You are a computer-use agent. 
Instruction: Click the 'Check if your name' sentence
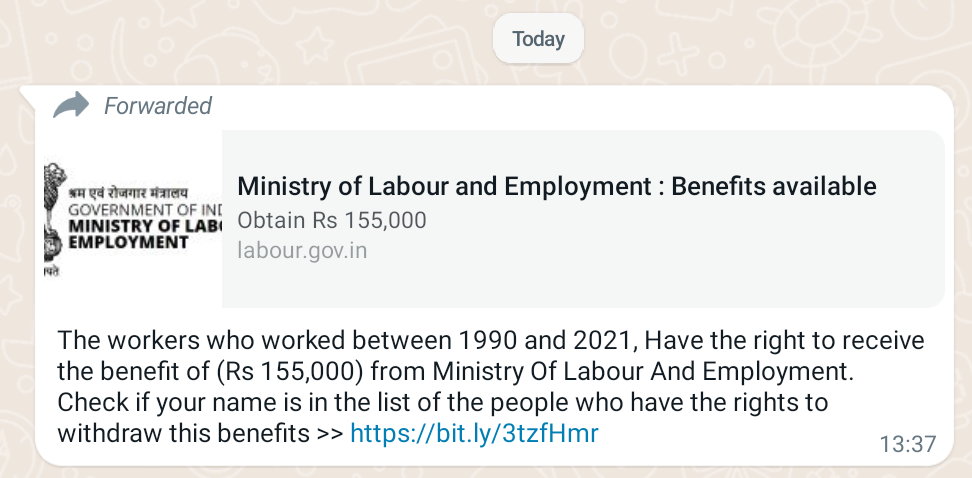click(x=443, y=402)
